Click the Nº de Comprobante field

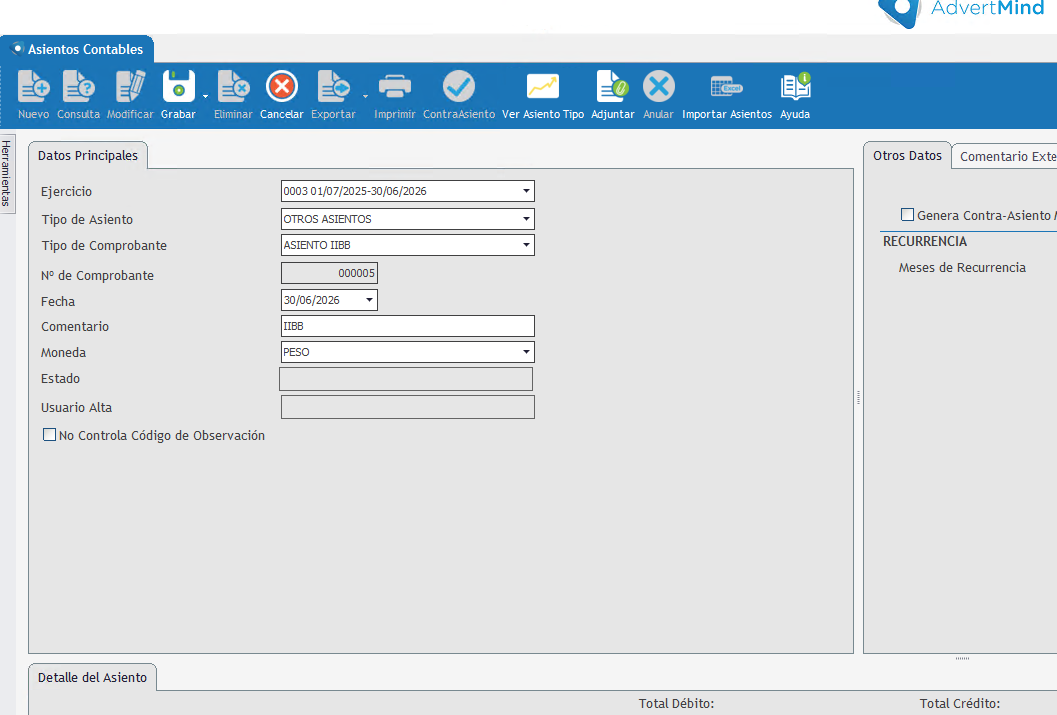(329, 273)
